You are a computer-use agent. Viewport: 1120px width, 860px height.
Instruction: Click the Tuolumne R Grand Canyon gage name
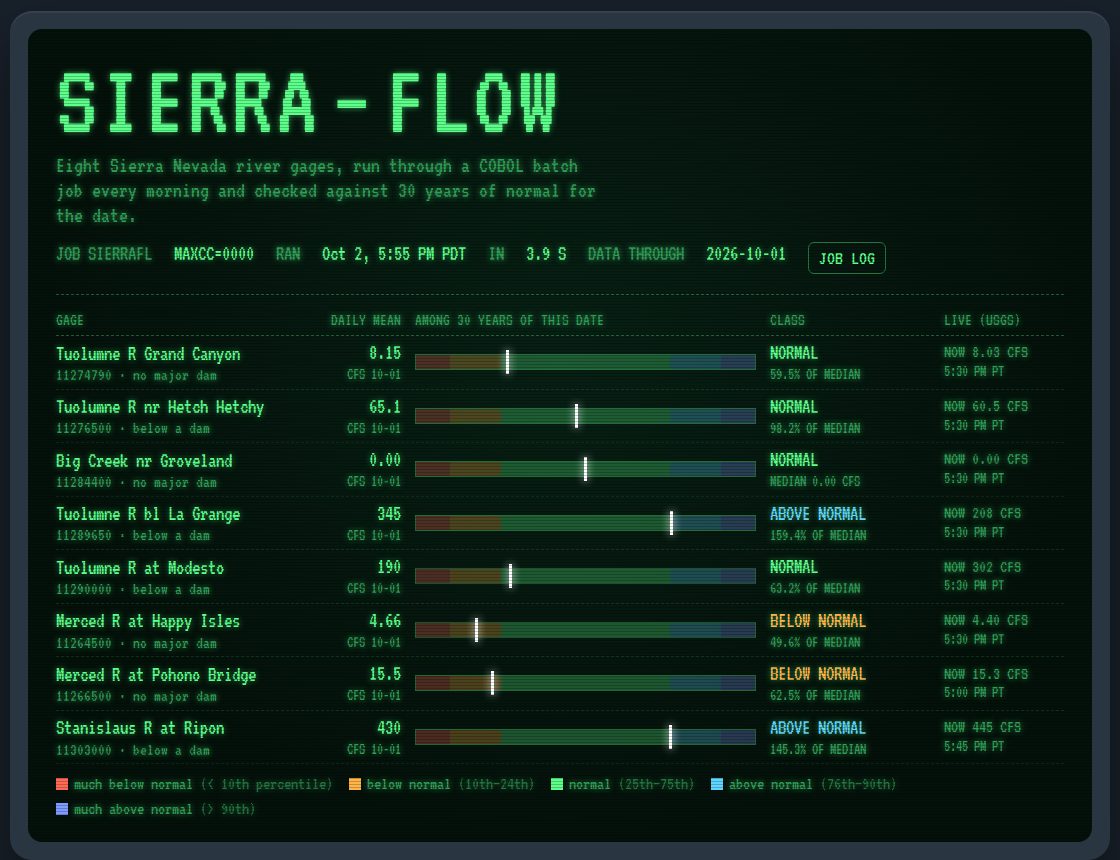148,354
